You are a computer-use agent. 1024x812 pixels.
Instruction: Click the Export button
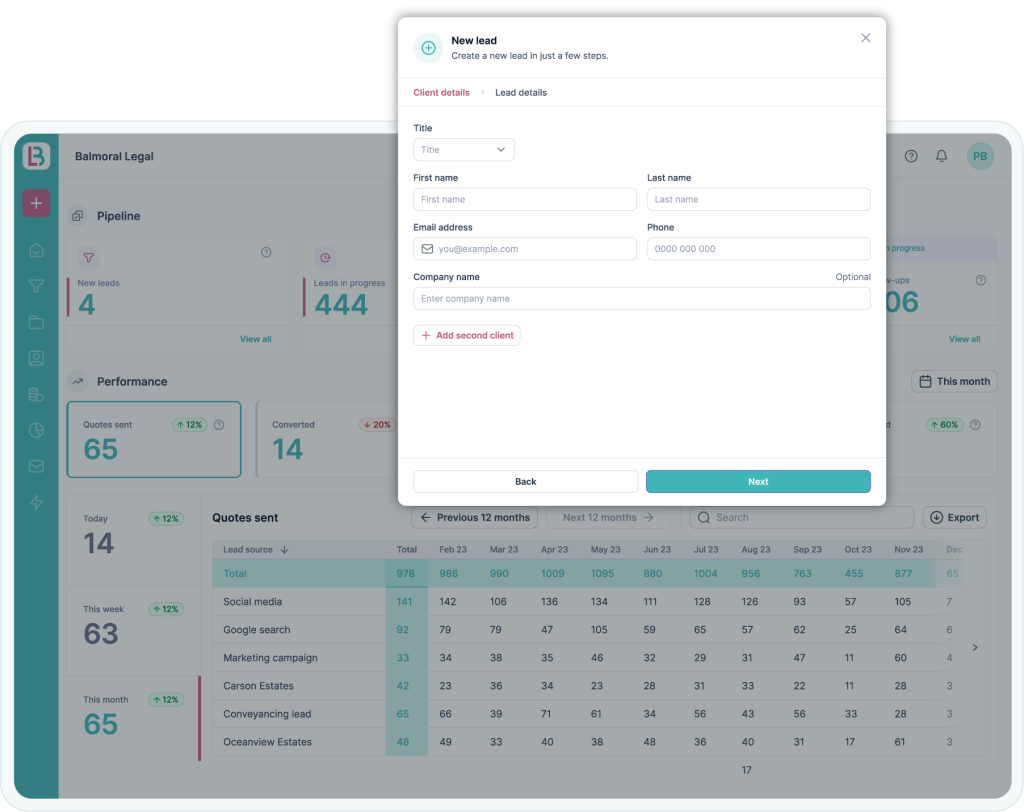click(x=954, y=518)
